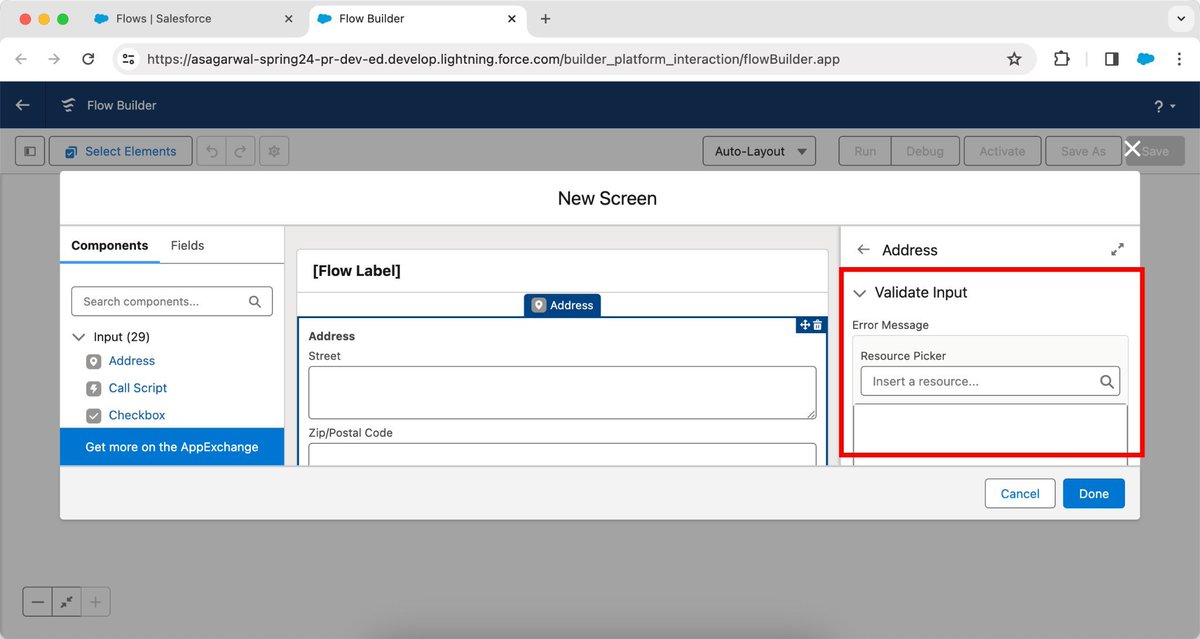Switch to the Components tab
Screen dimensions: 1200x639
[x=110, y=245]
